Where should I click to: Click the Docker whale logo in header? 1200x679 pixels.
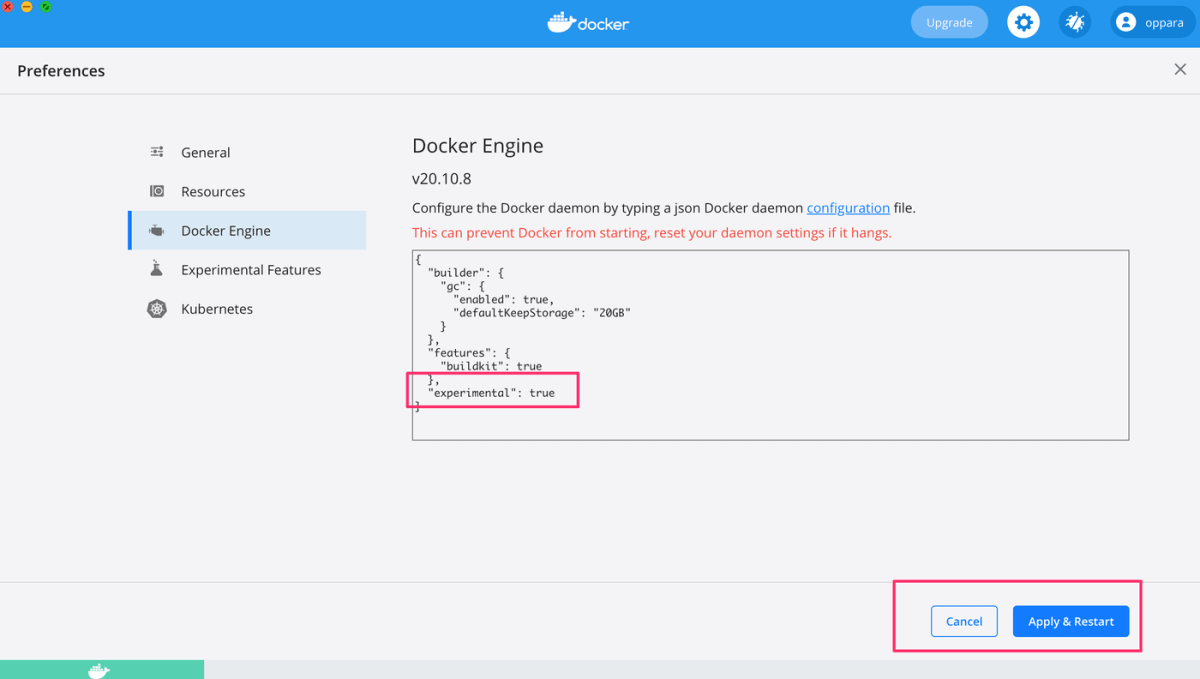click(x=588, y=22)
